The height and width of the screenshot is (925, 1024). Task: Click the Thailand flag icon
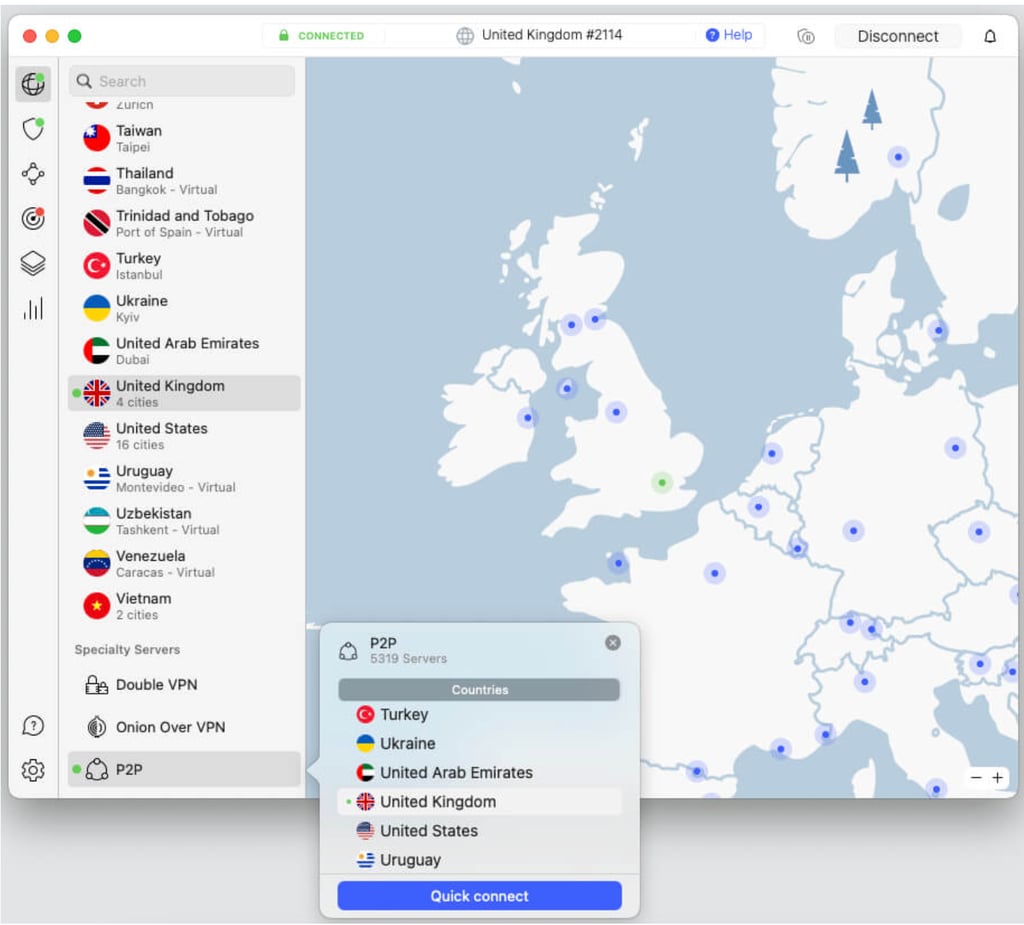[x=97, y=180]
